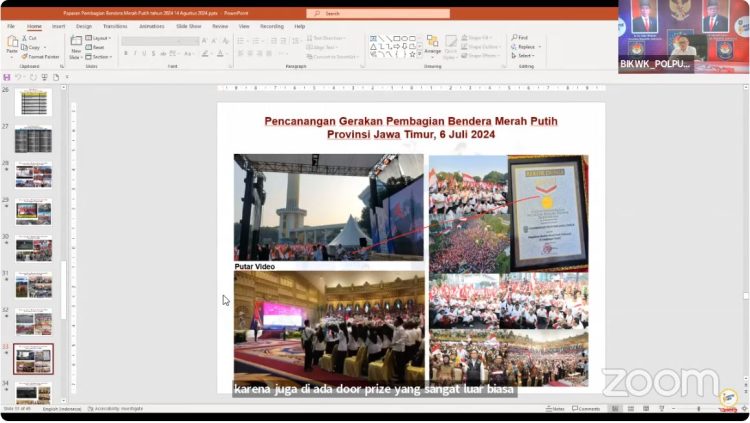Open the Layout dropdown

tap(99, 38)
